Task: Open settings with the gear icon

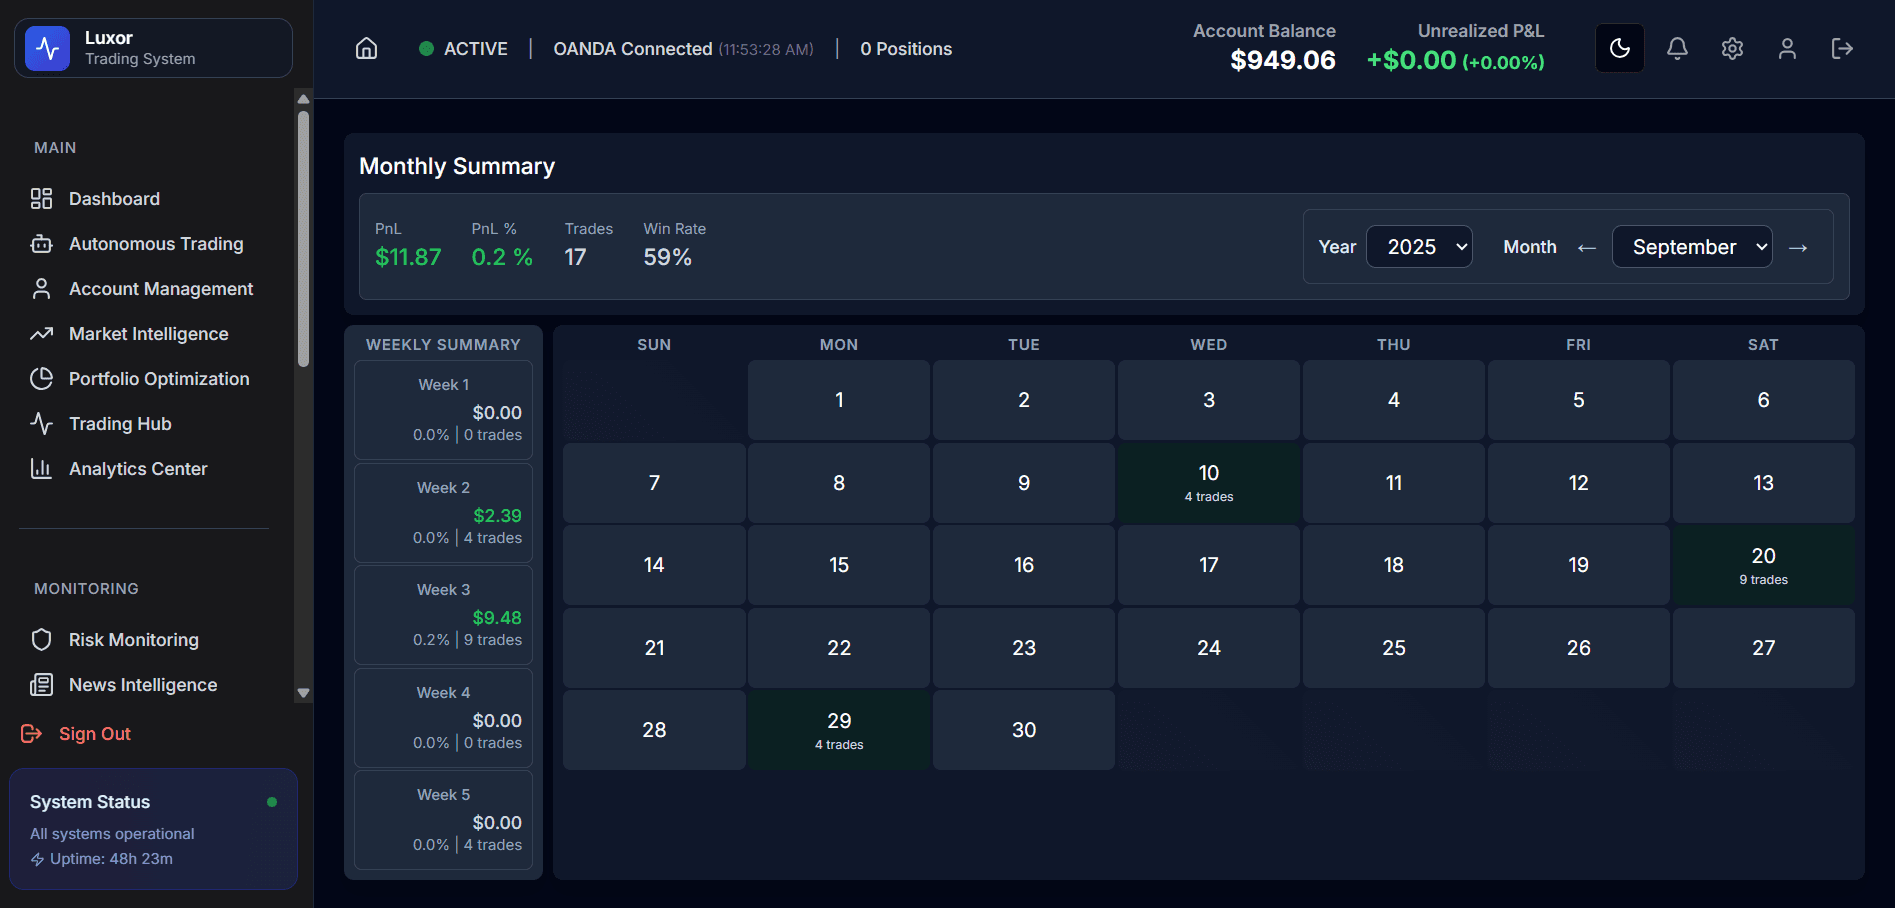Action: (1732, 48)
